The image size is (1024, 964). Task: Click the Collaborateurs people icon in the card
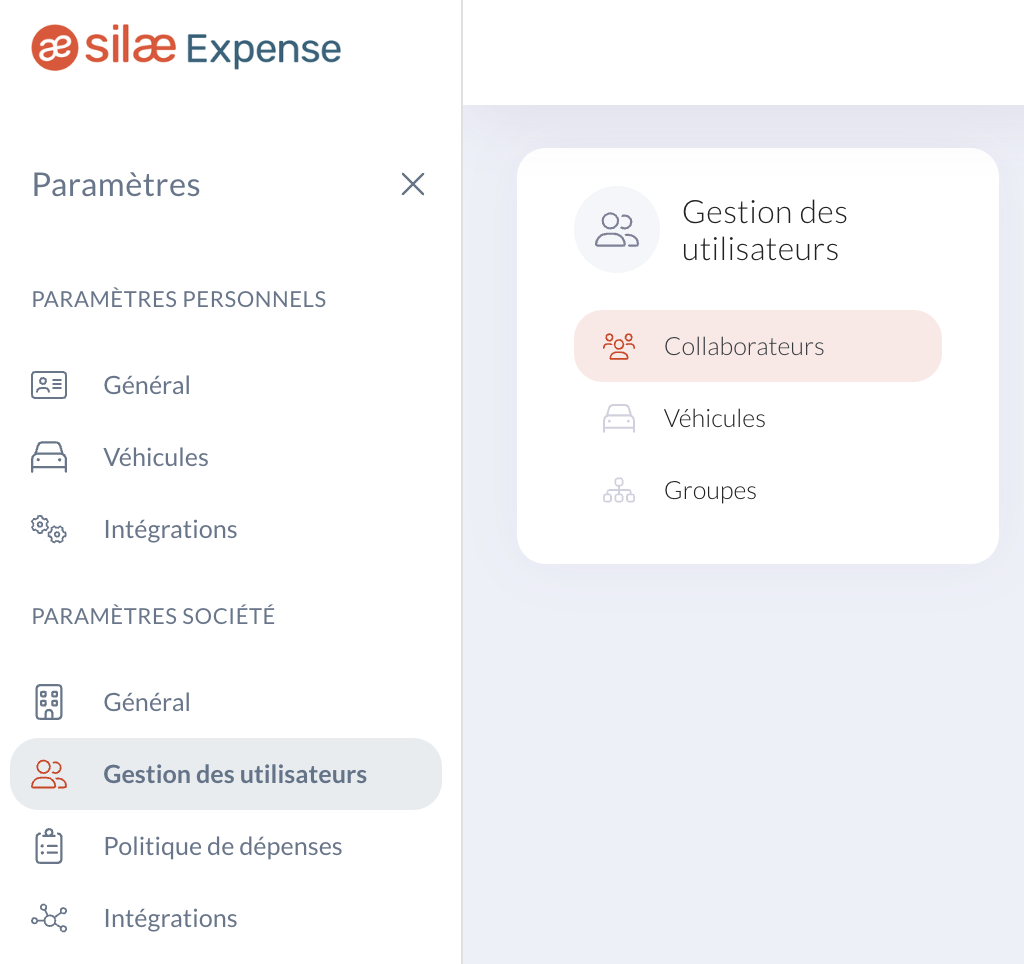coord(618,346)
